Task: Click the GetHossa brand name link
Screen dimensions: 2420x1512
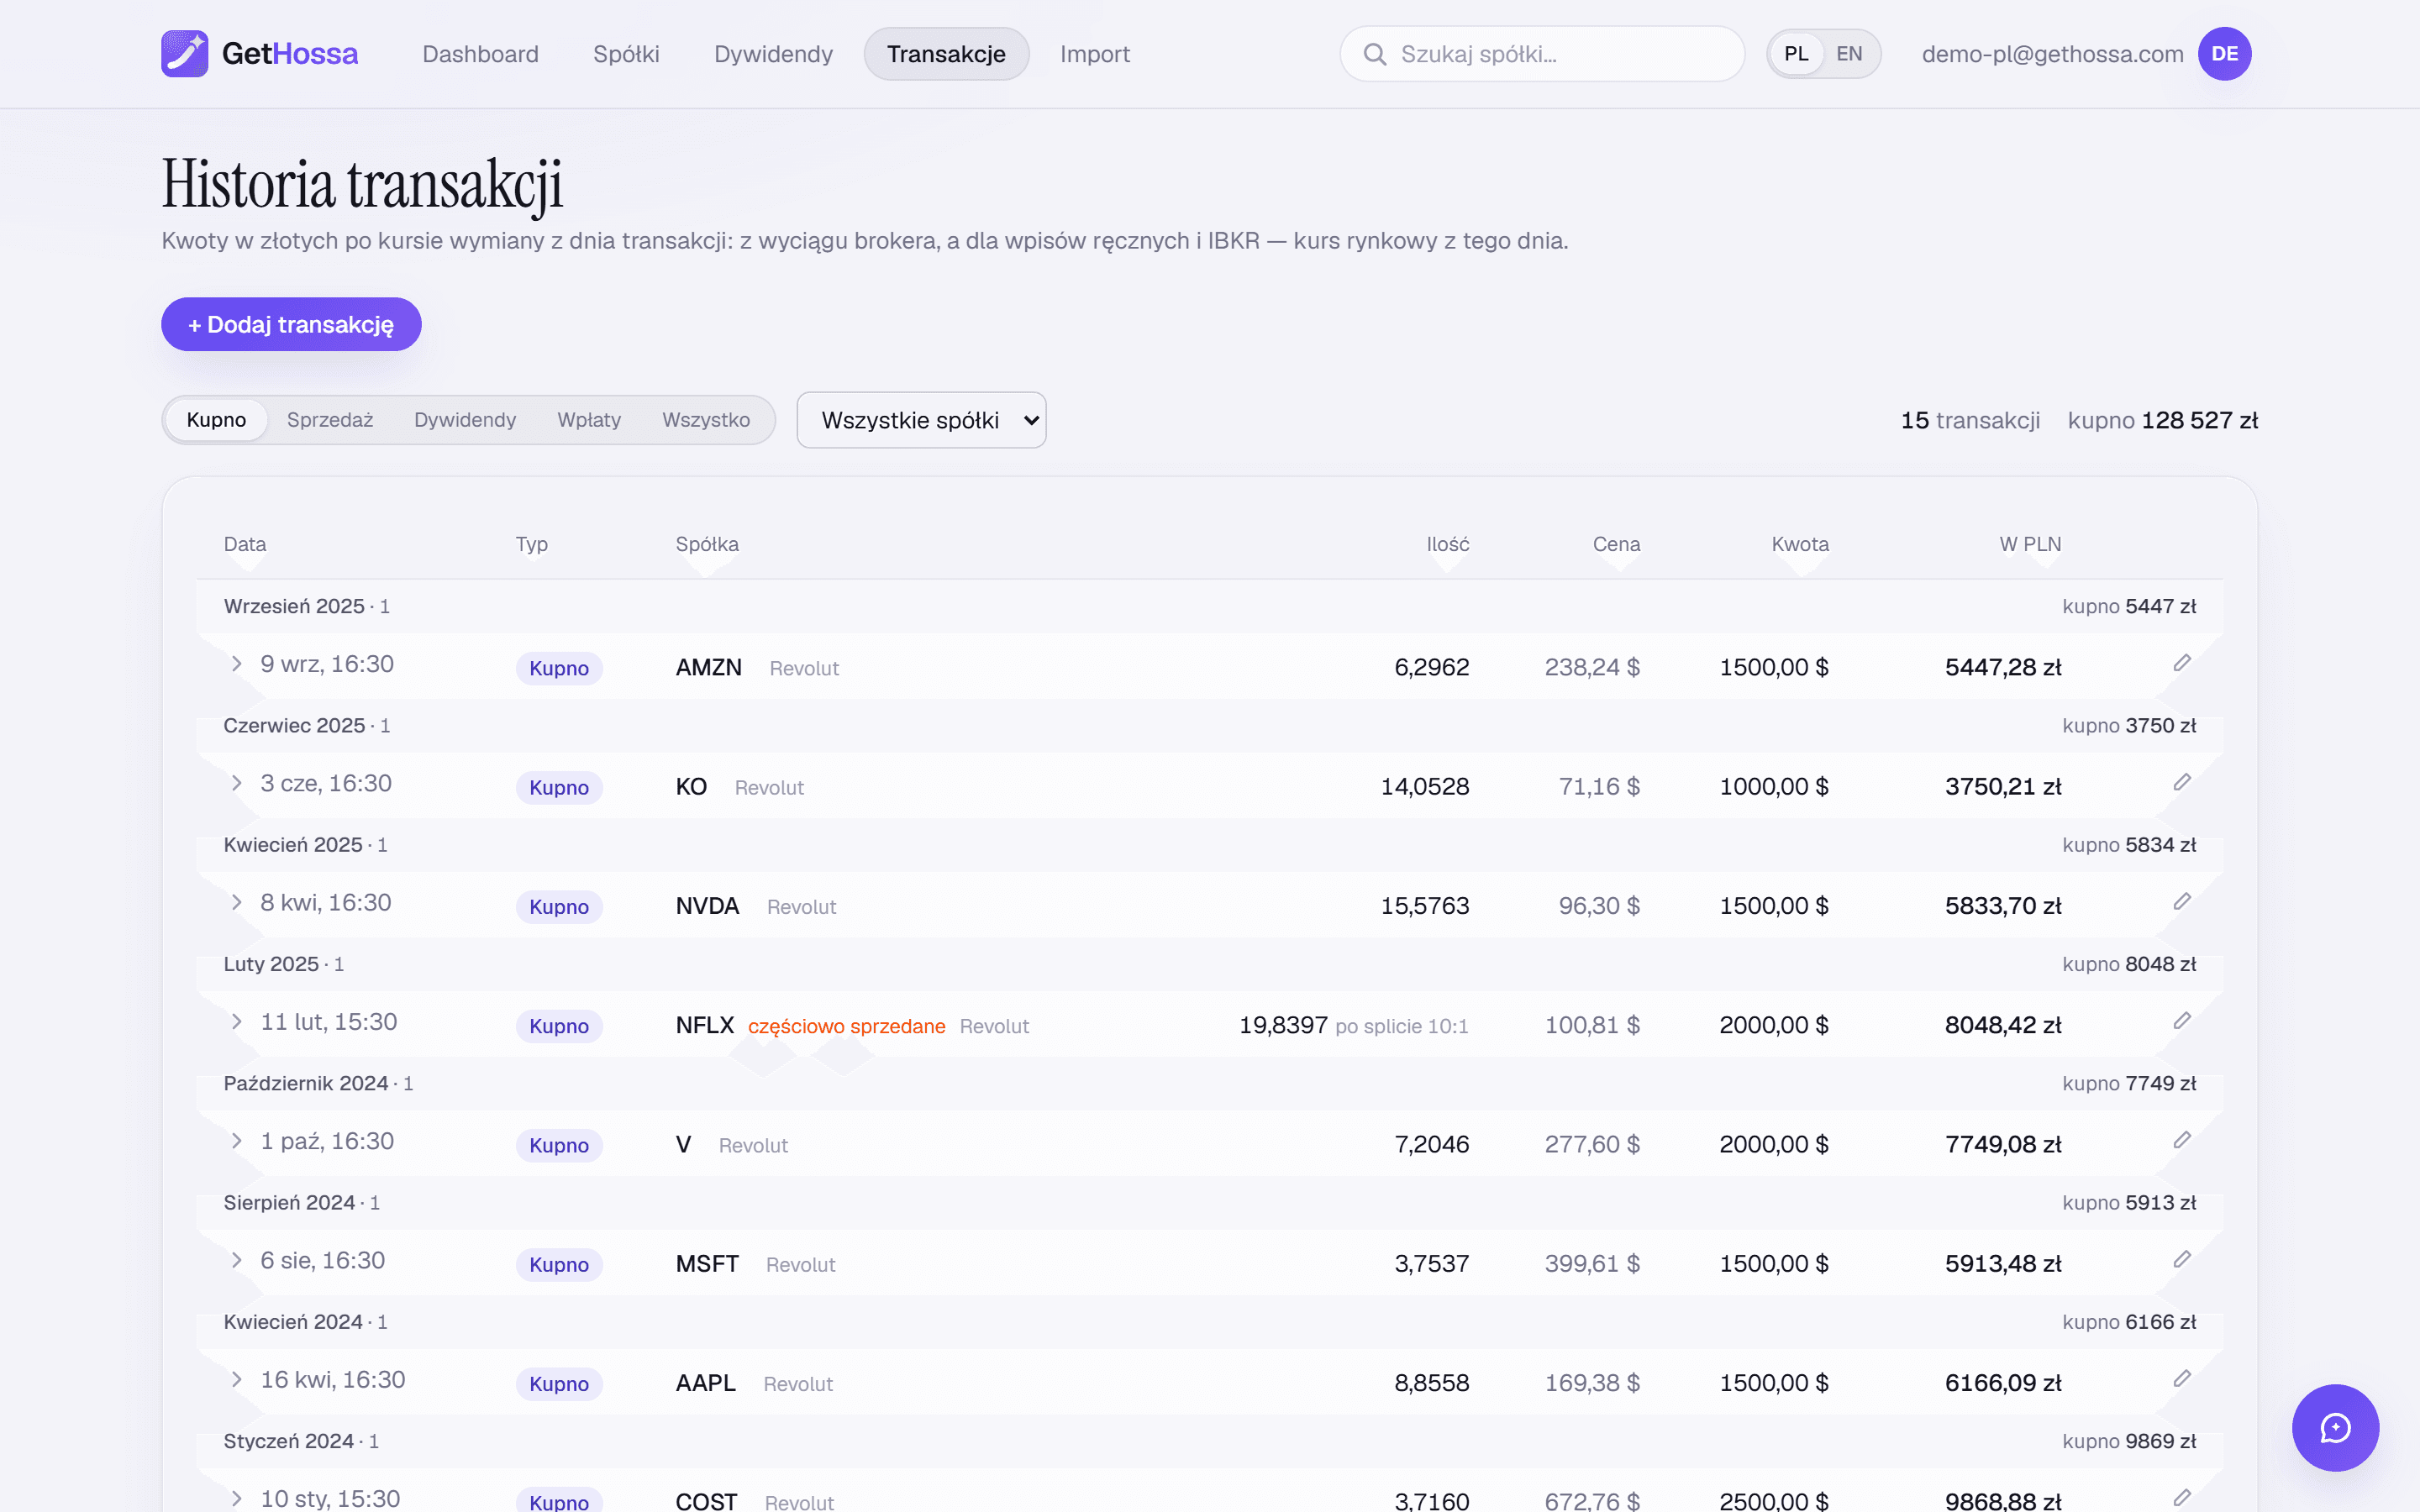Action: (x=290, y=54)
